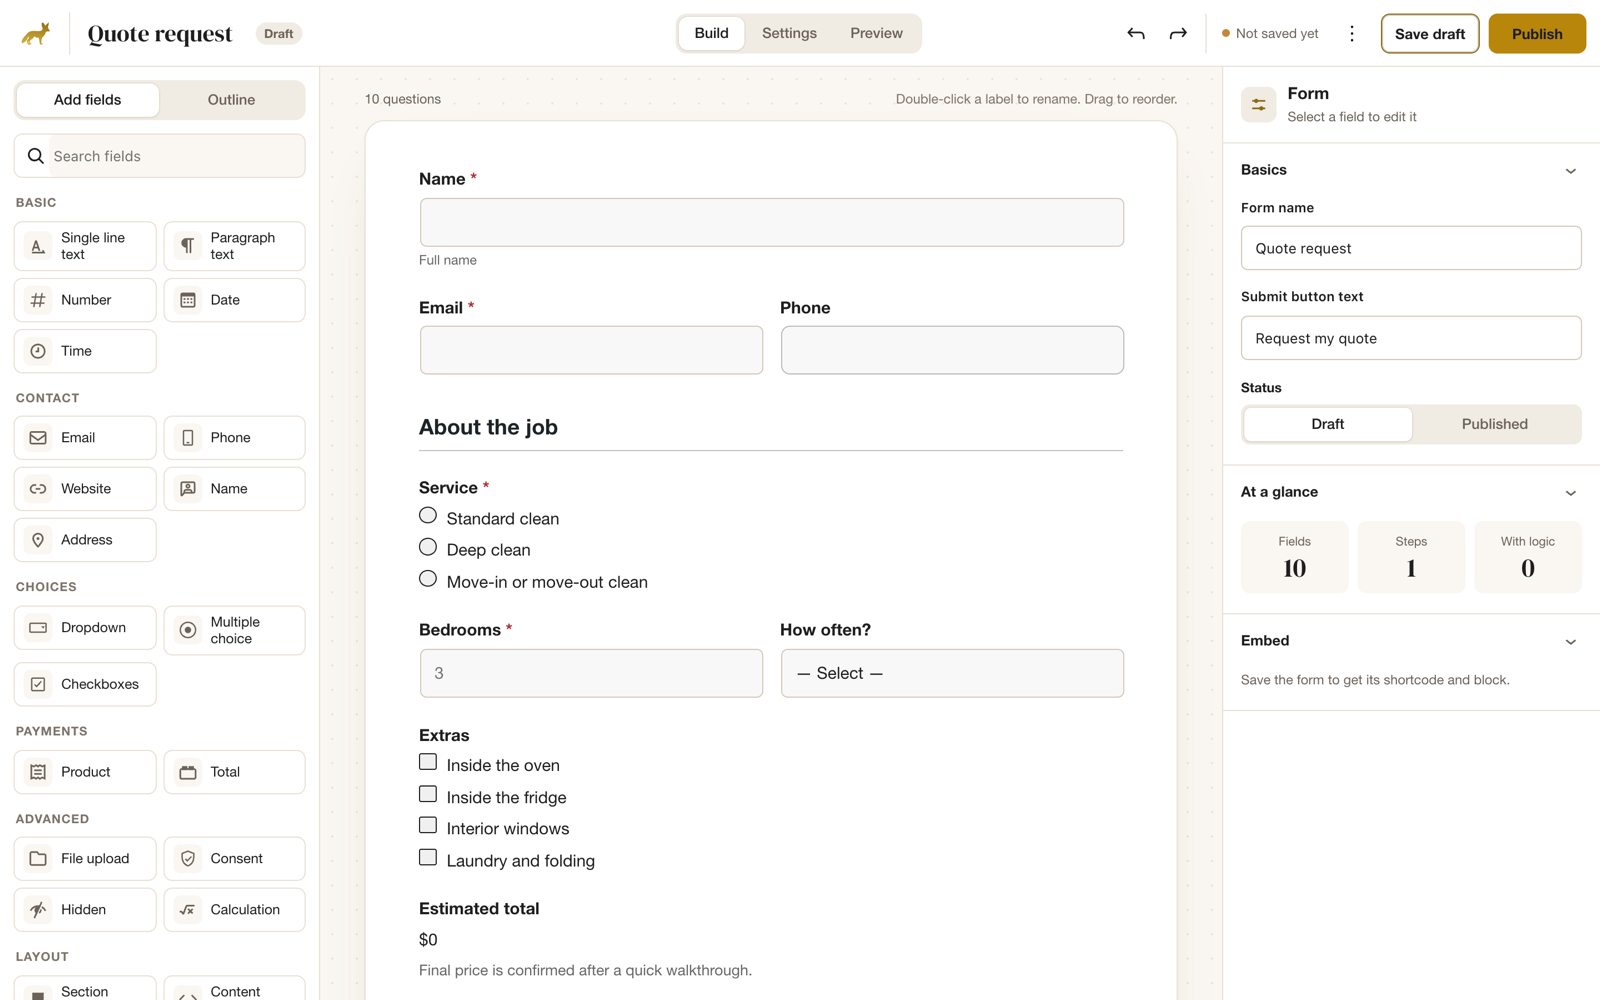Switch to the Preview tab
The height and width of the screenshot is (1000, 1600).
point(876,33)
